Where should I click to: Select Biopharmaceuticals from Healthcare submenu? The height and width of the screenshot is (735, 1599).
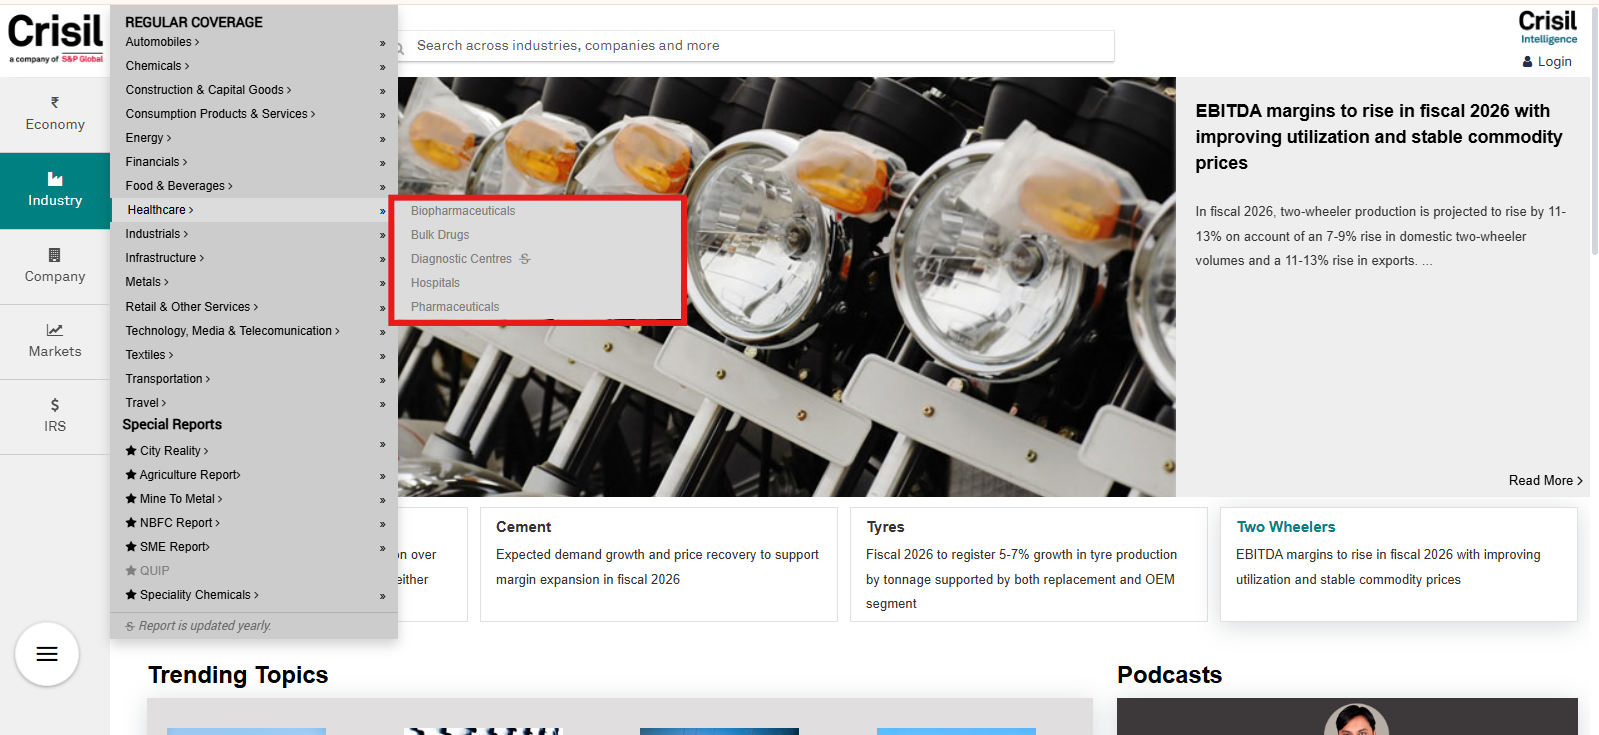463,211
